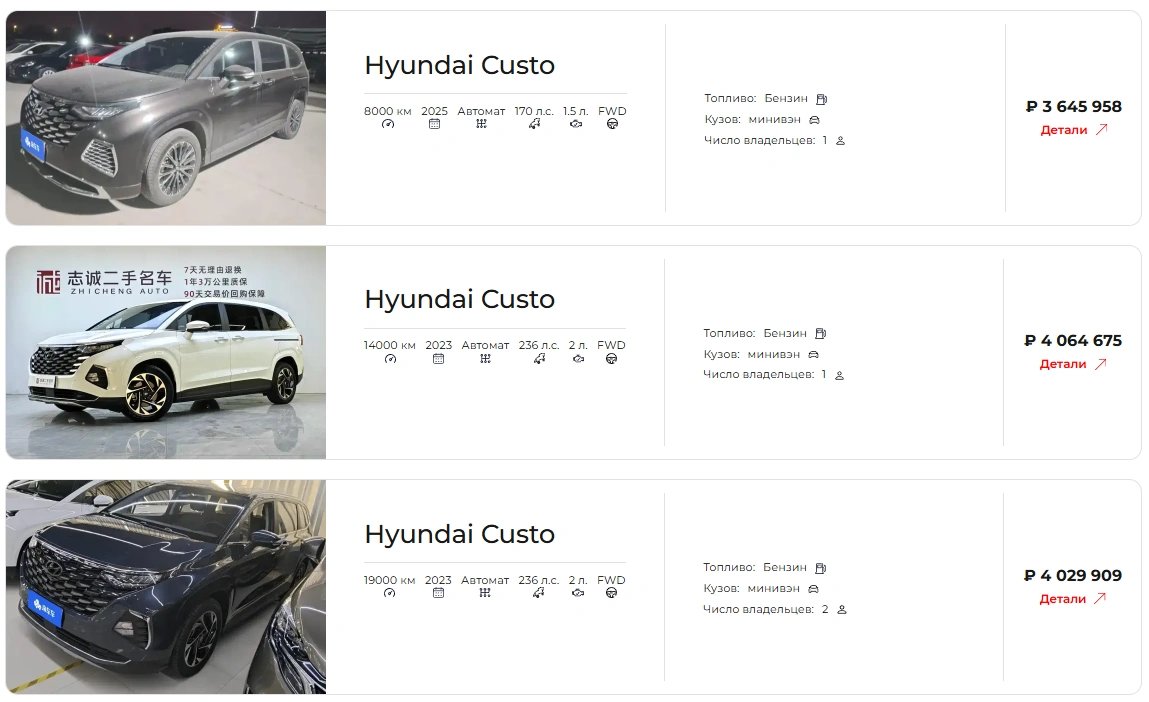Open Детали for the ₽ 3 645 958 car

pyautogui.click(x=1063, y=130)
